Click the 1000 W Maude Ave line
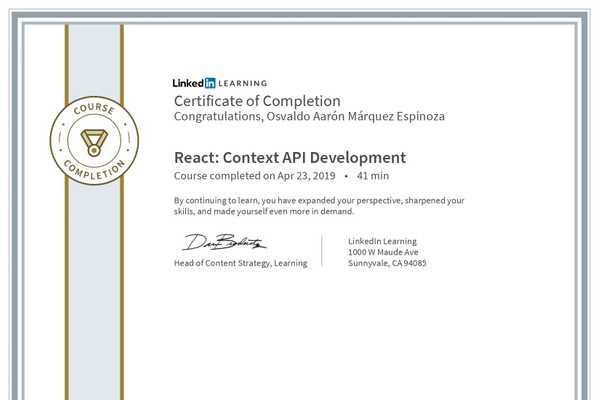Screen dimensions: 600x400 coord(383,252)
